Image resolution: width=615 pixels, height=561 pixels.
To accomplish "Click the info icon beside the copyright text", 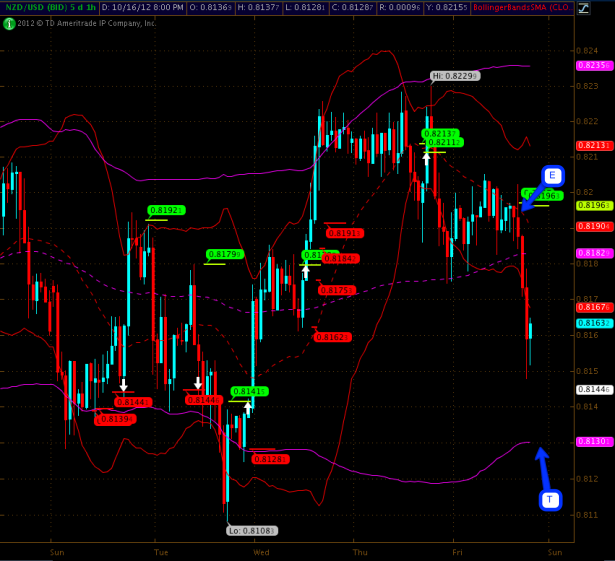I will [x=9, y=23].
